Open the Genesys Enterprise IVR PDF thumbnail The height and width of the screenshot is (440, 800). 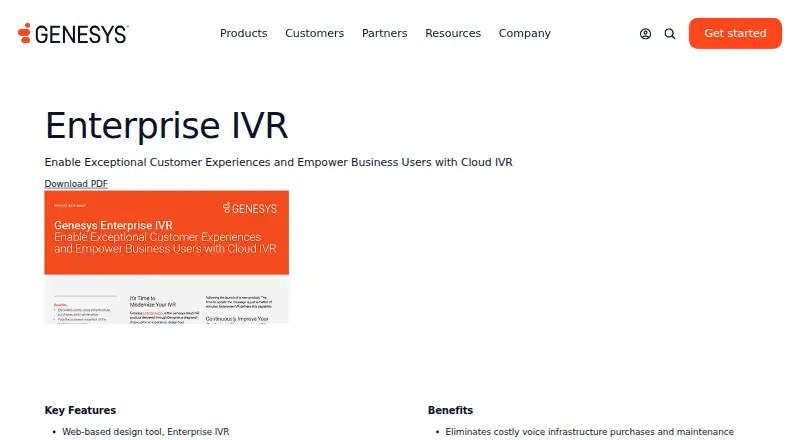coord(166,257)
